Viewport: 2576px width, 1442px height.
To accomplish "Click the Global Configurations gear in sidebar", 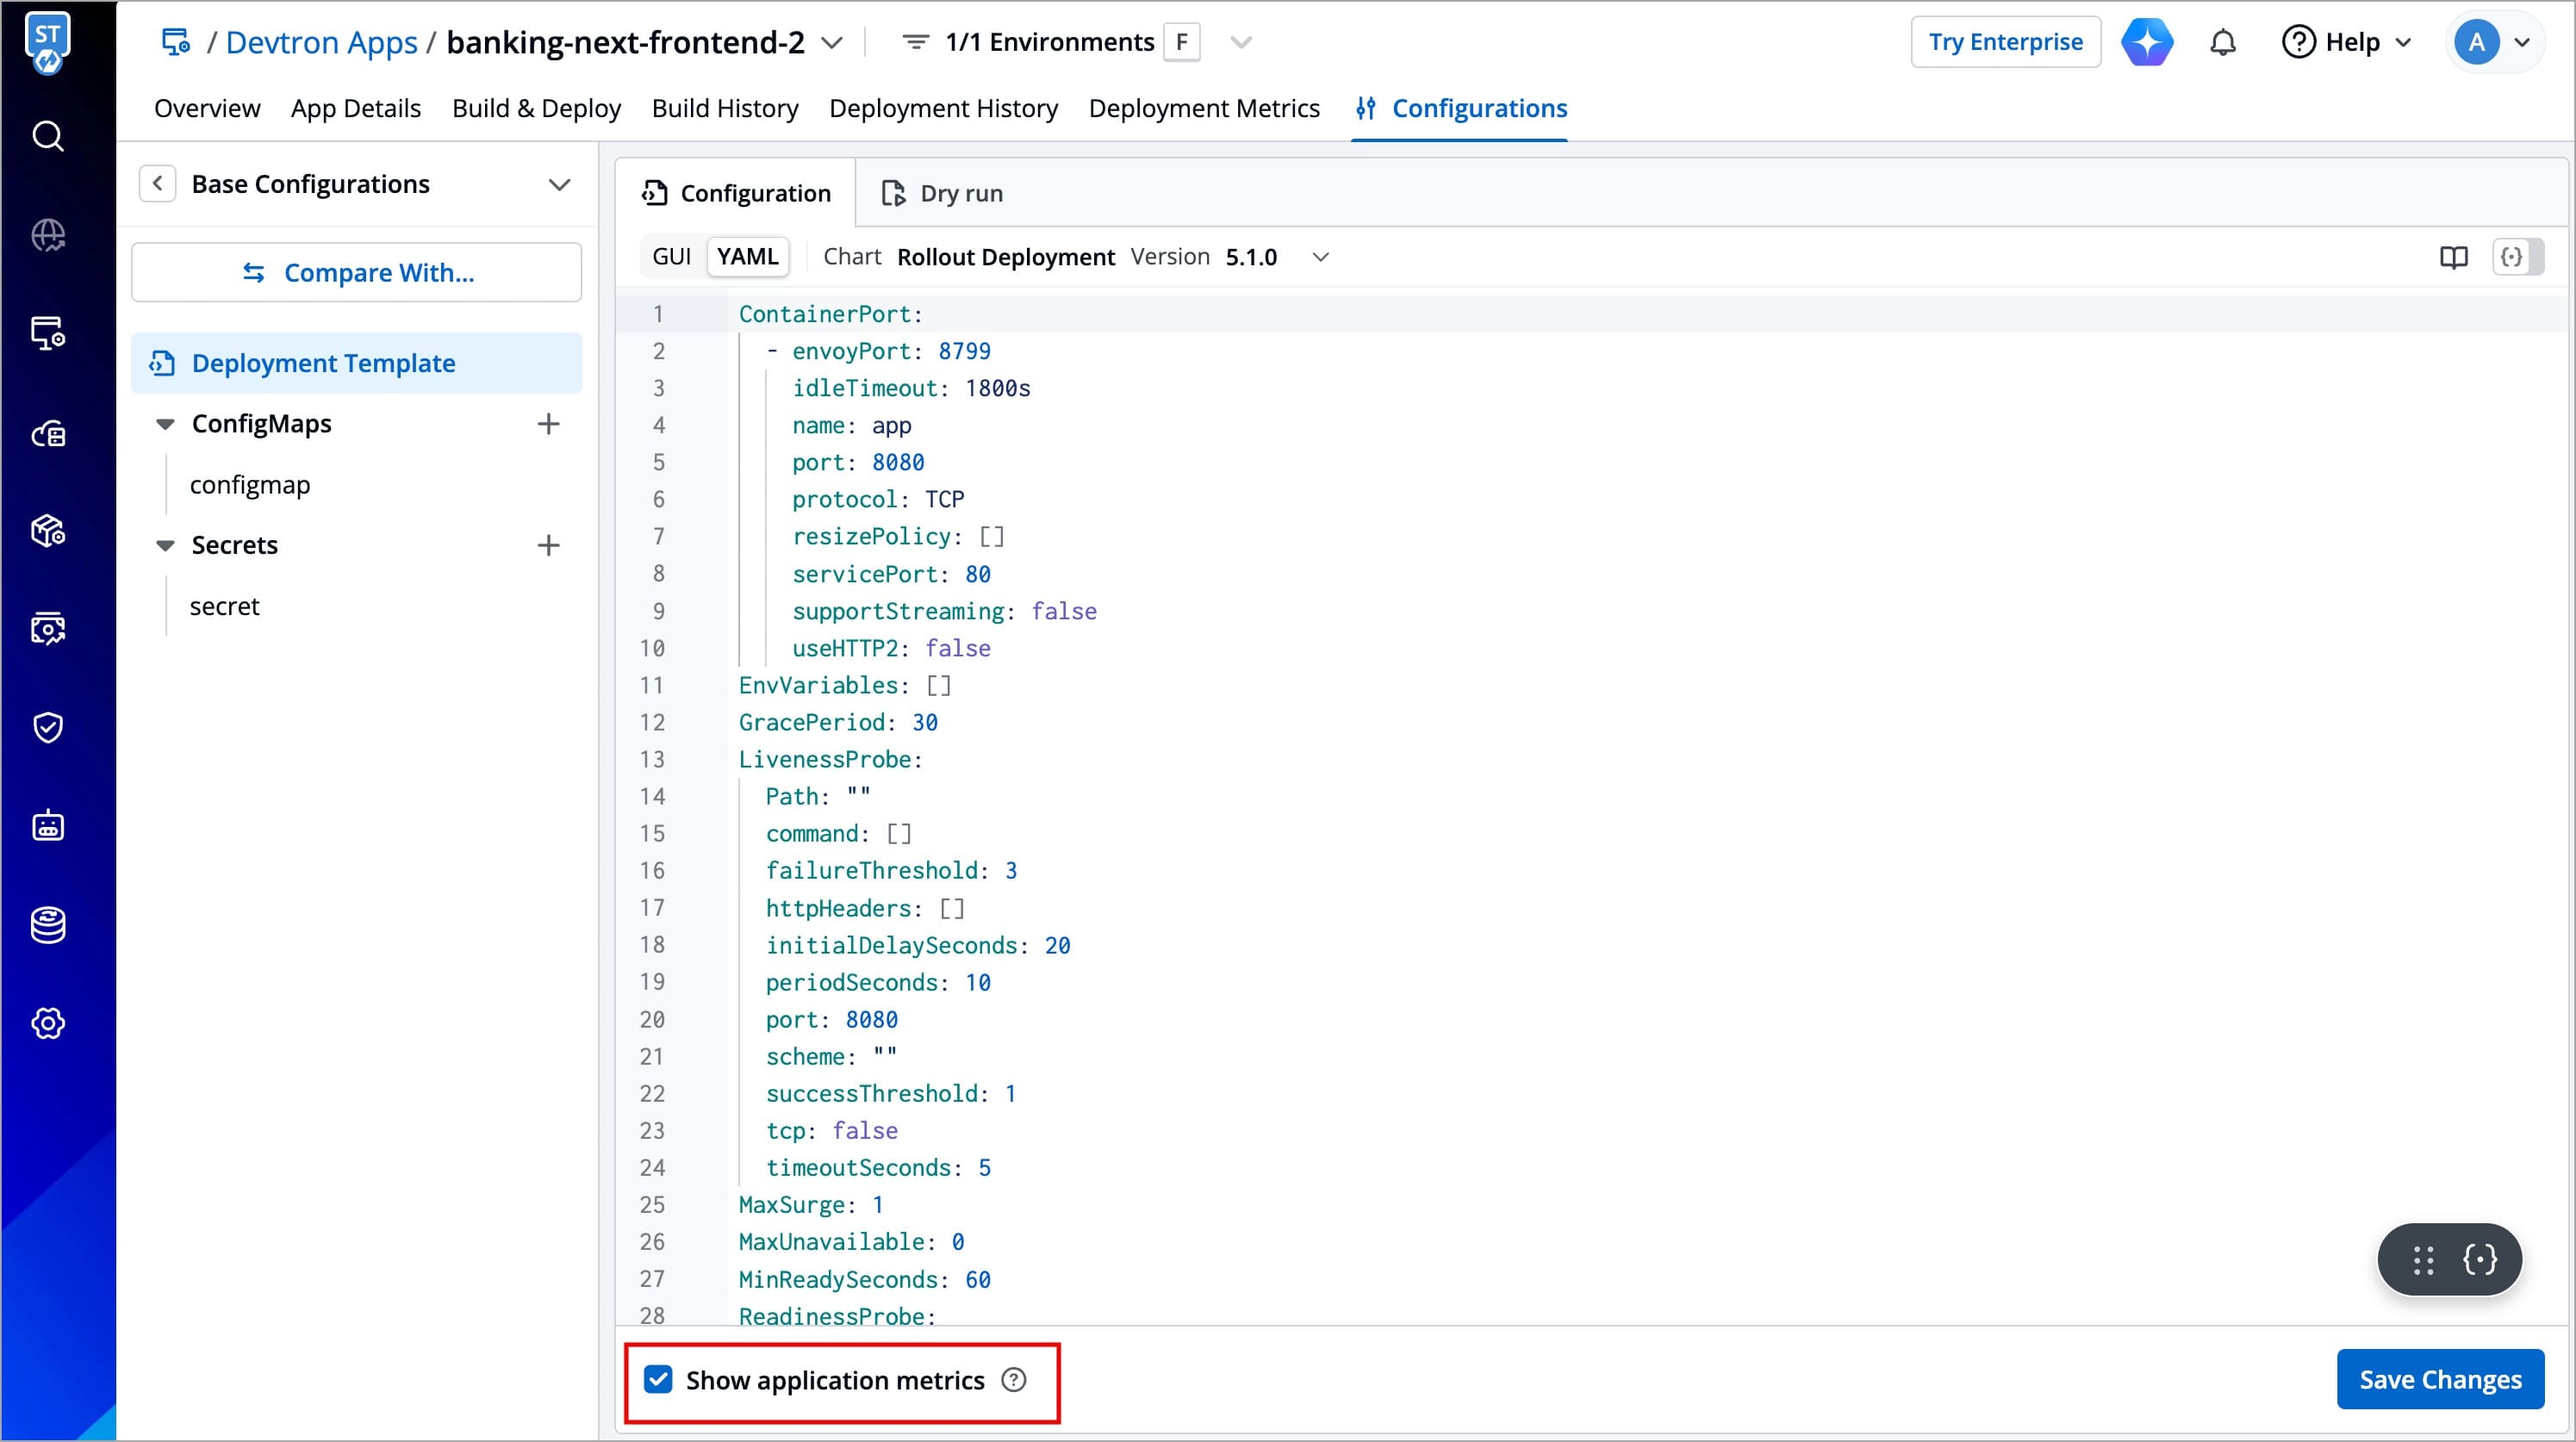I will [x=48, y=1023].
